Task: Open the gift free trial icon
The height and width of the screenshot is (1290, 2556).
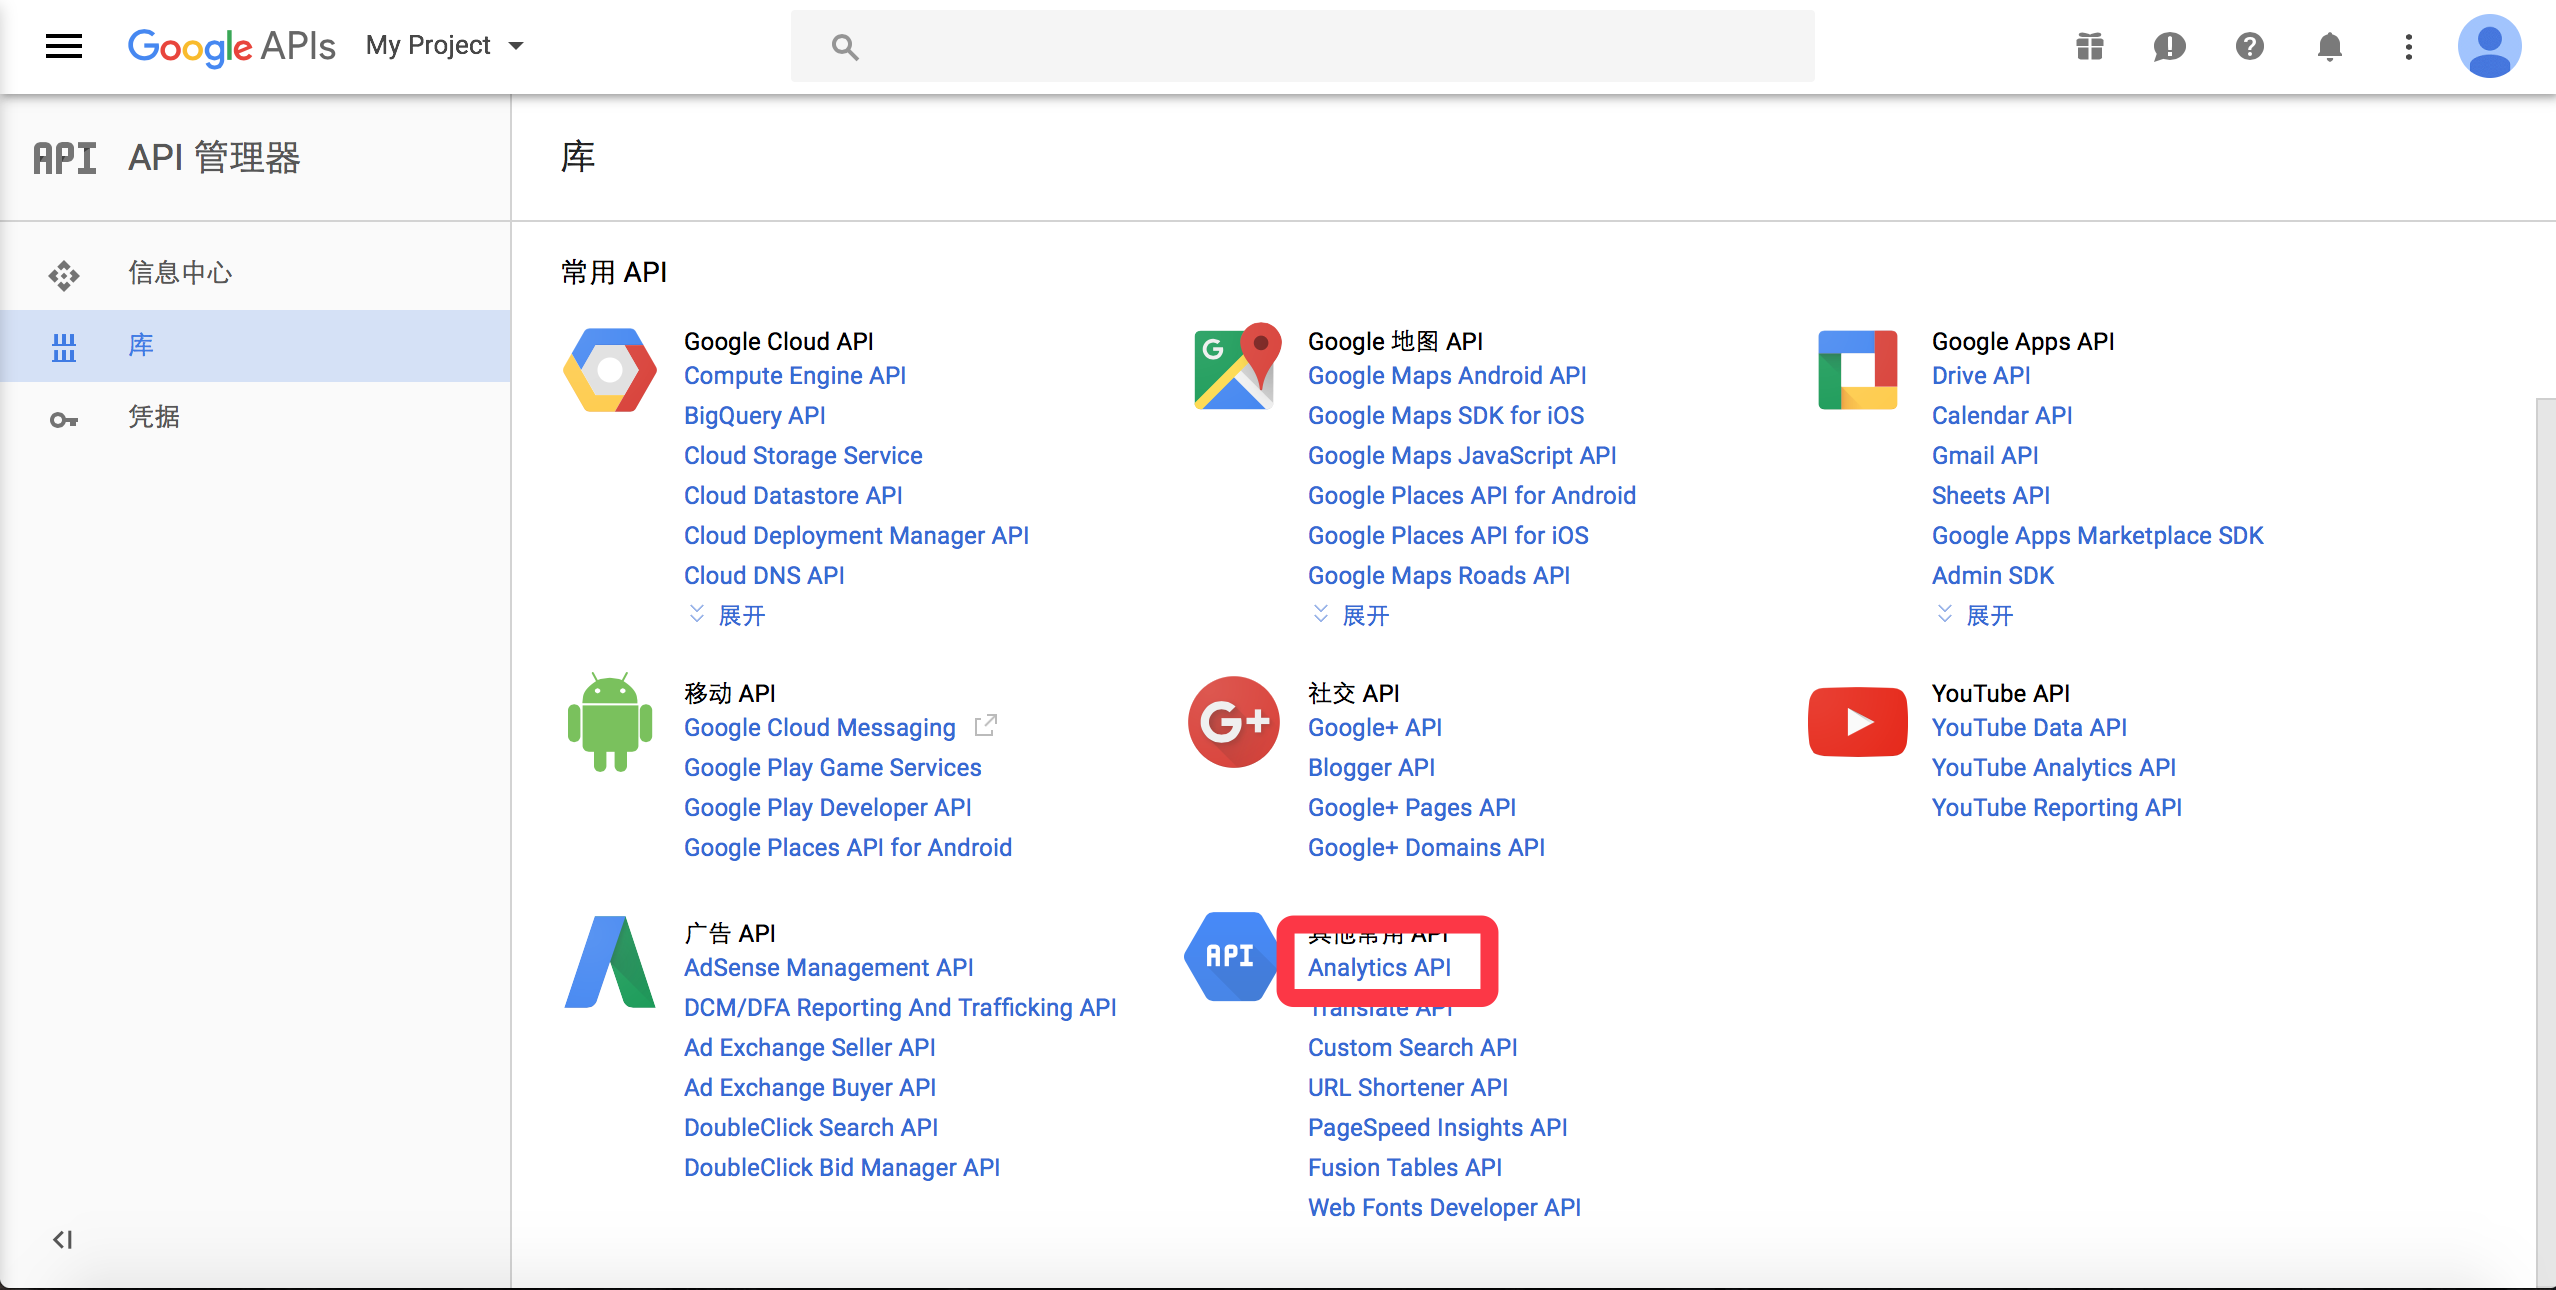Action: (2089, 46)
